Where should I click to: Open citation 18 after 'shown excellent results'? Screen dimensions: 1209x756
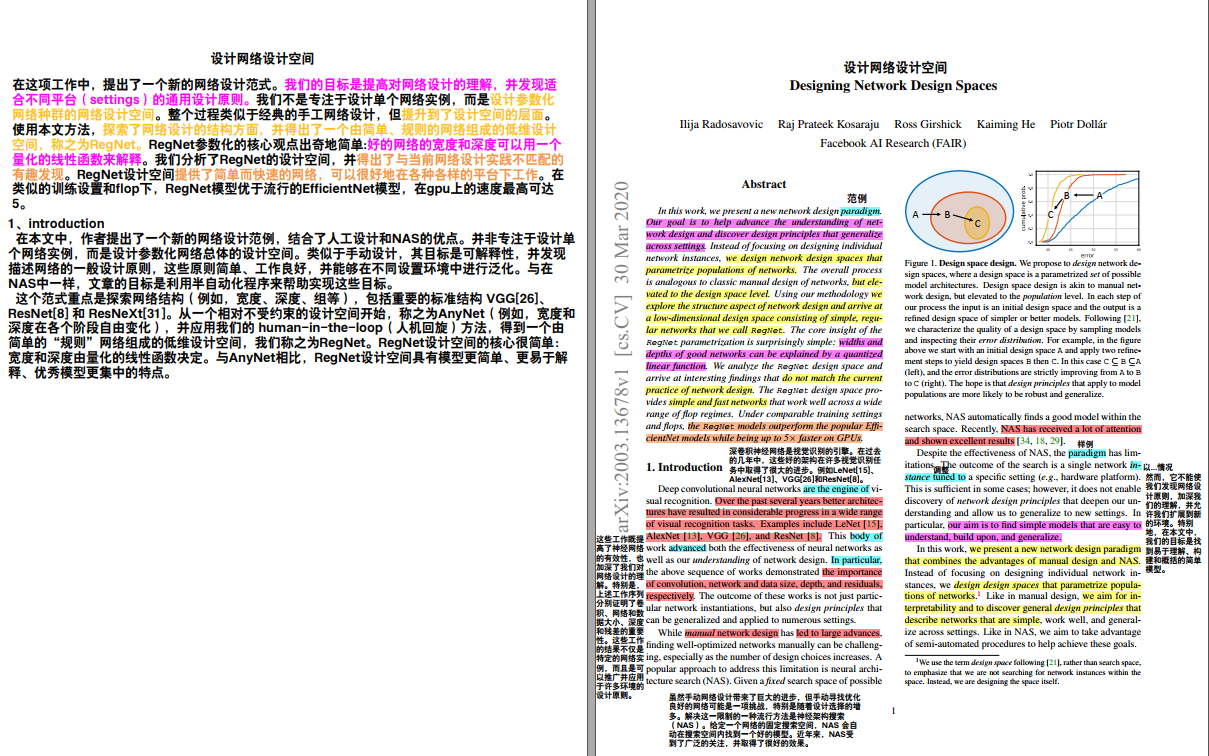click(x=1042, y=440)
